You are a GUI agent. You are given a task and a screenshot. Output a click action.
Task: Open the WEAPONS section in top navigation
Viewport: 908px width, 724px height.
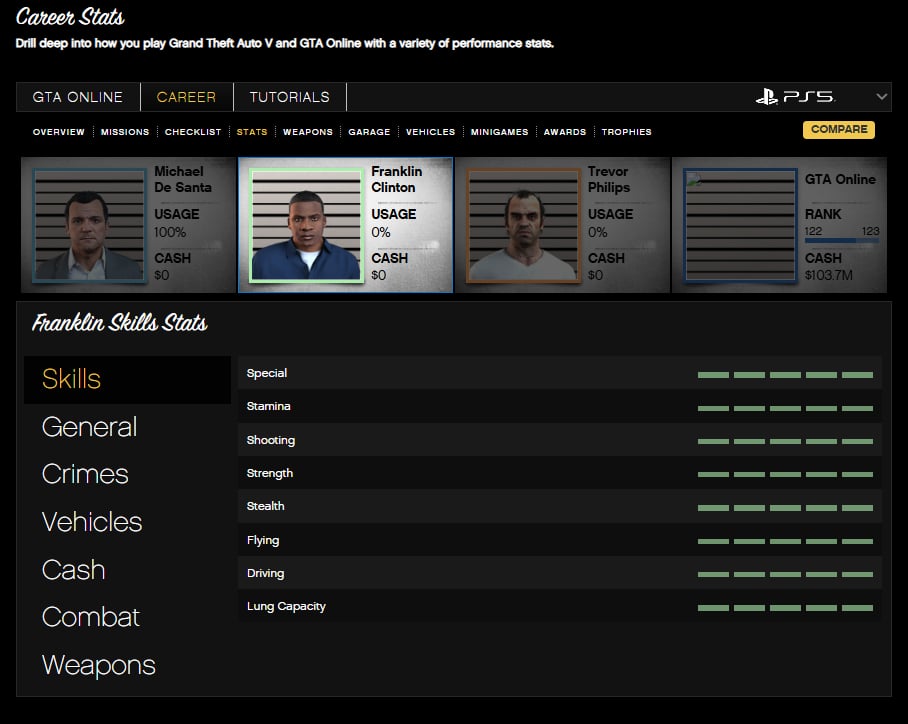pos(307,132)
